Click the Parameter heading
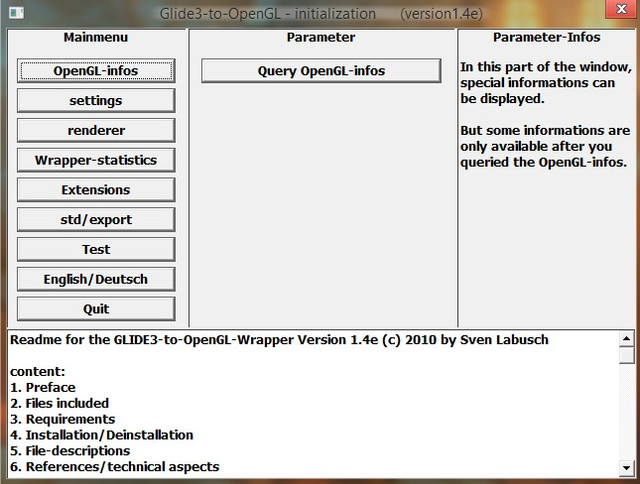Viewport: 640px width, 484px height. click(321, 37)
